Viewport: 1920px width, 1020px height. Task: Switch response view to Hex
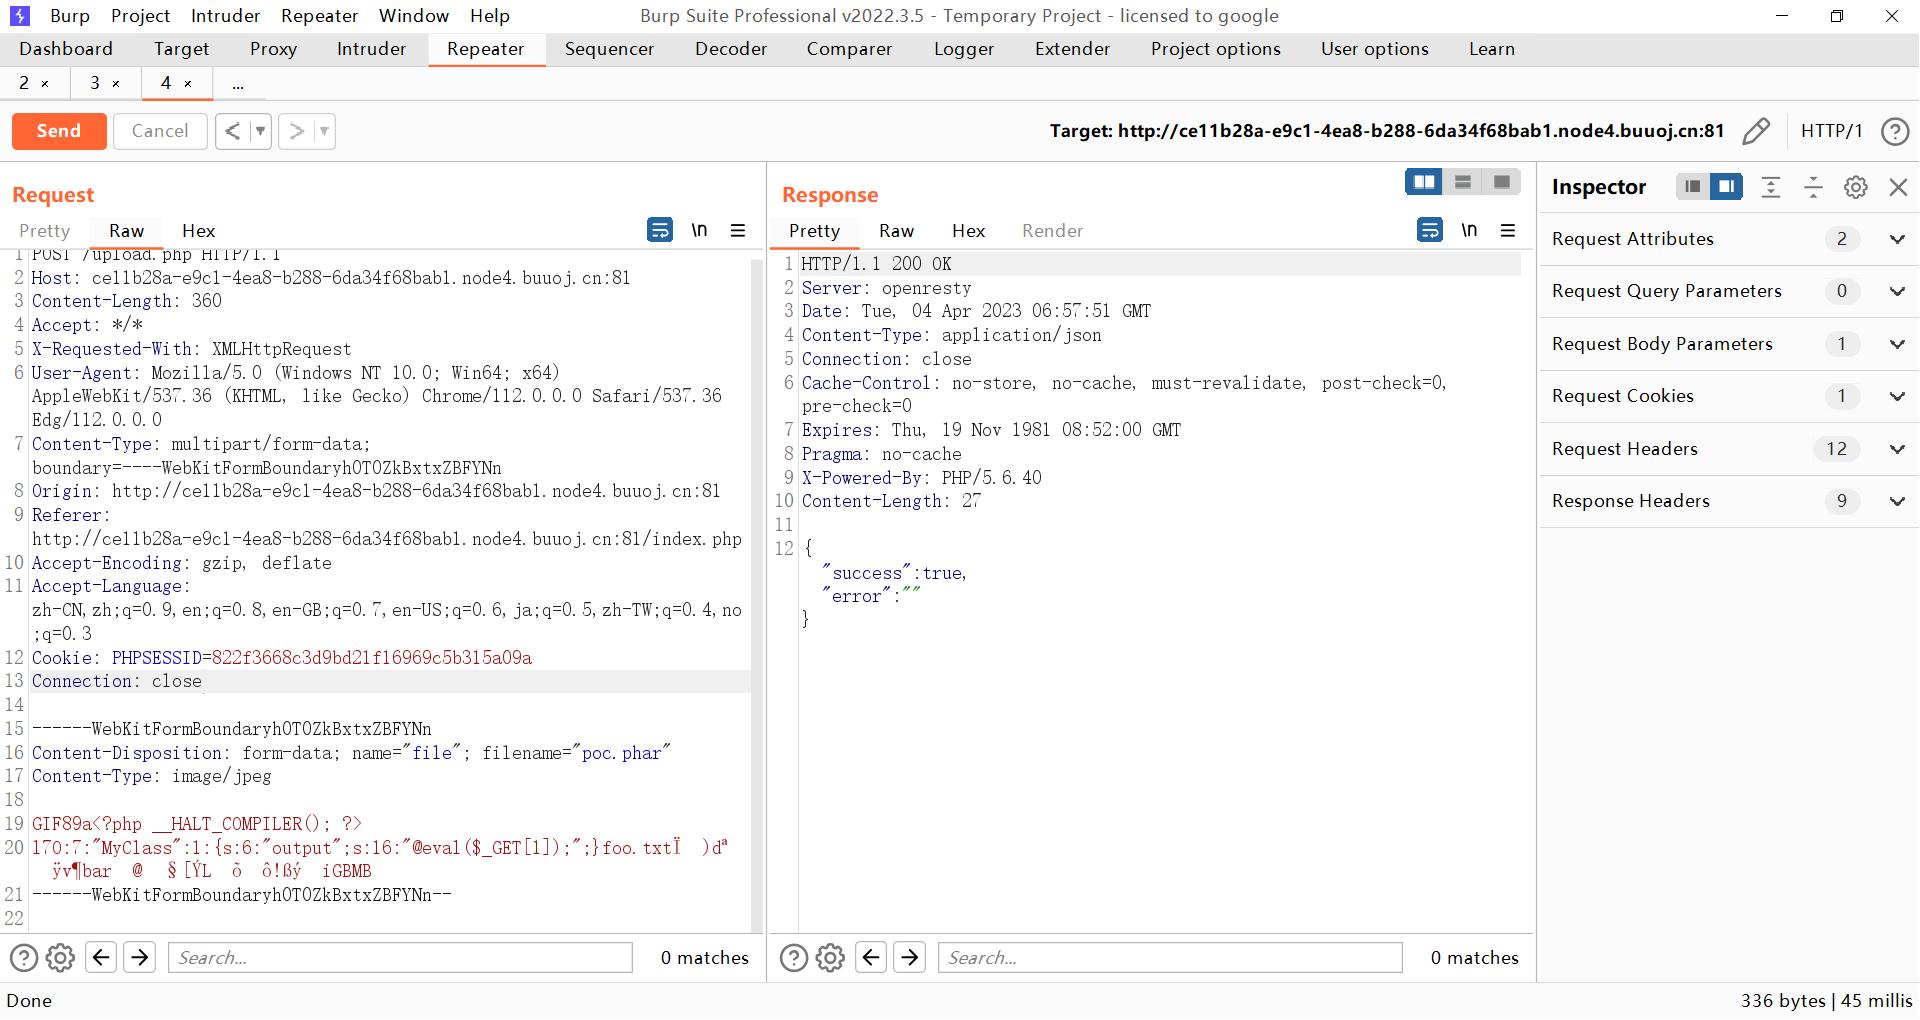(968, 231)
